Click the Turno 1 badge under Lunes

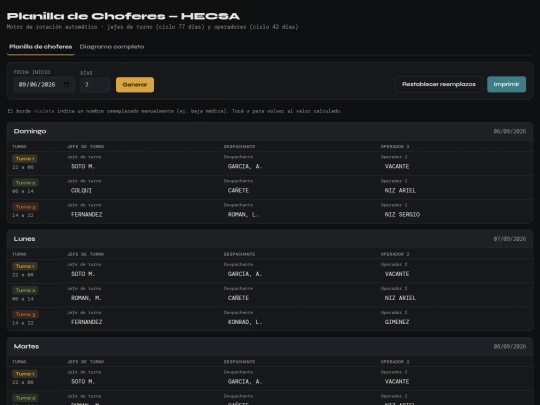(x=25, y=266)
